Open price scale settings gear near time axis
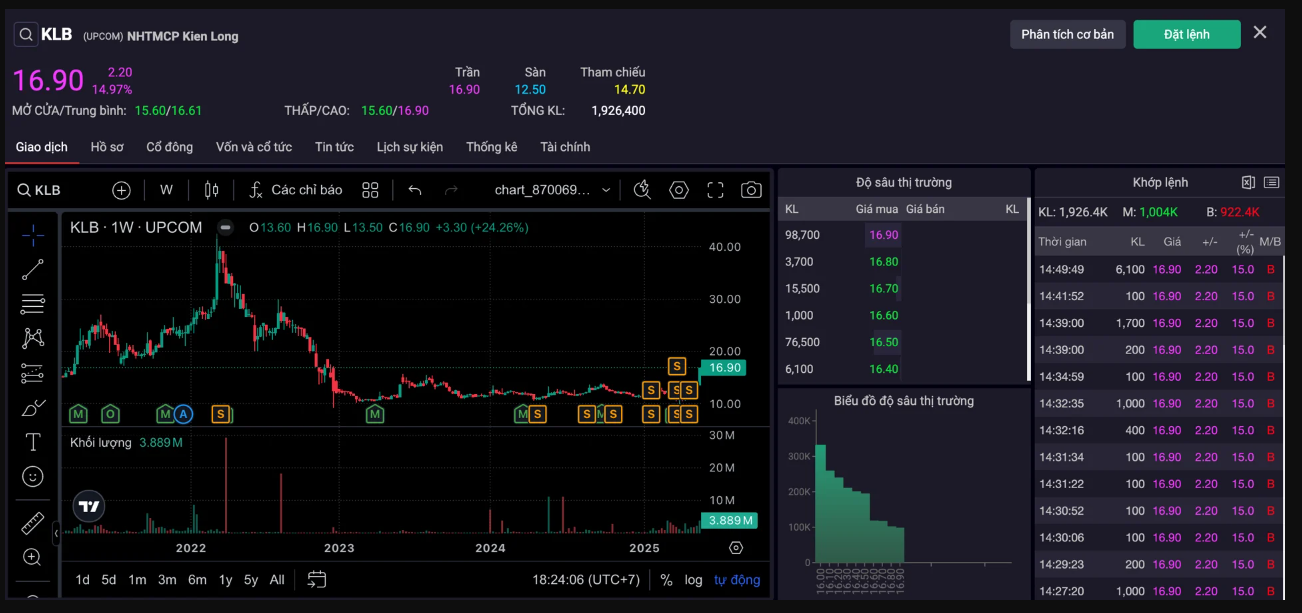Viewport: 1302px width, 613px height. tap(736, 548)
